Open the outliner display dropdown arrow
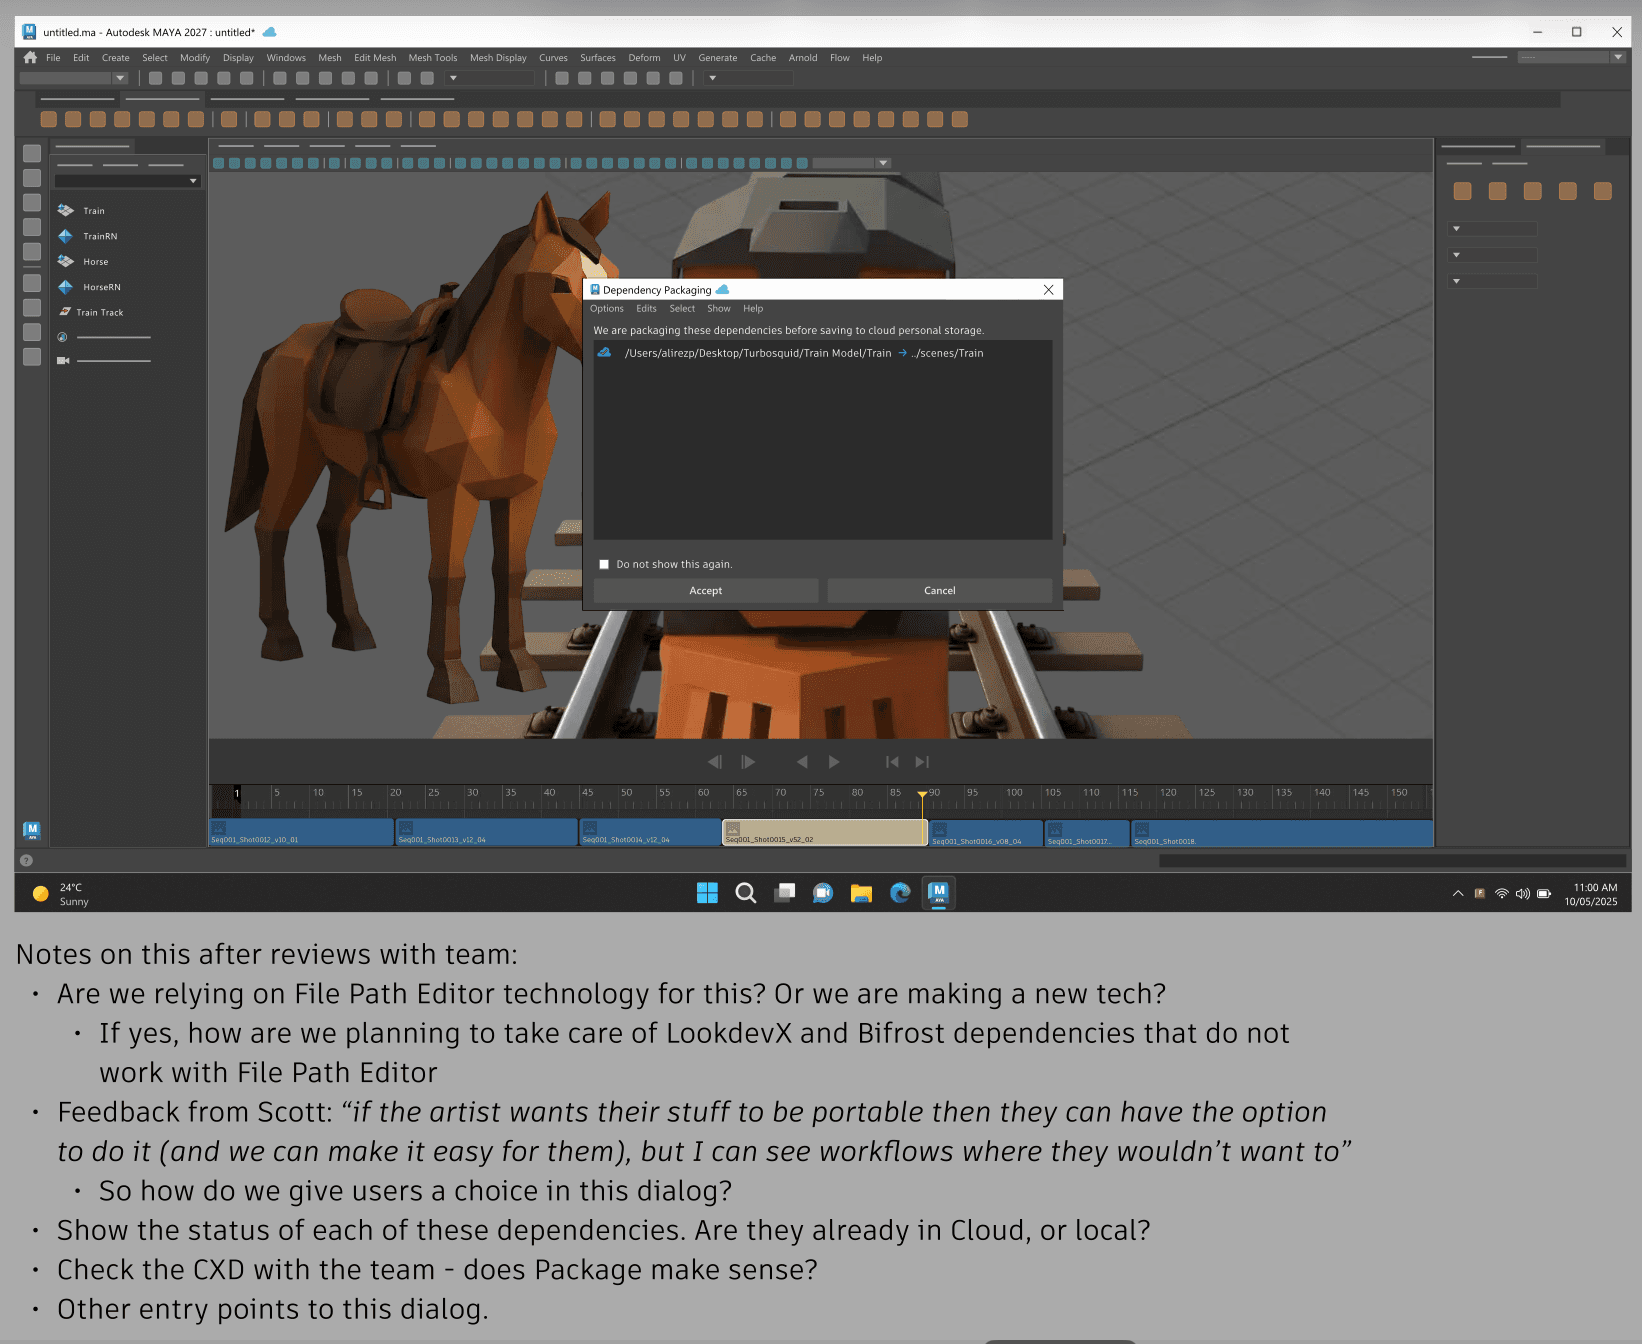 tap(193, 180)
